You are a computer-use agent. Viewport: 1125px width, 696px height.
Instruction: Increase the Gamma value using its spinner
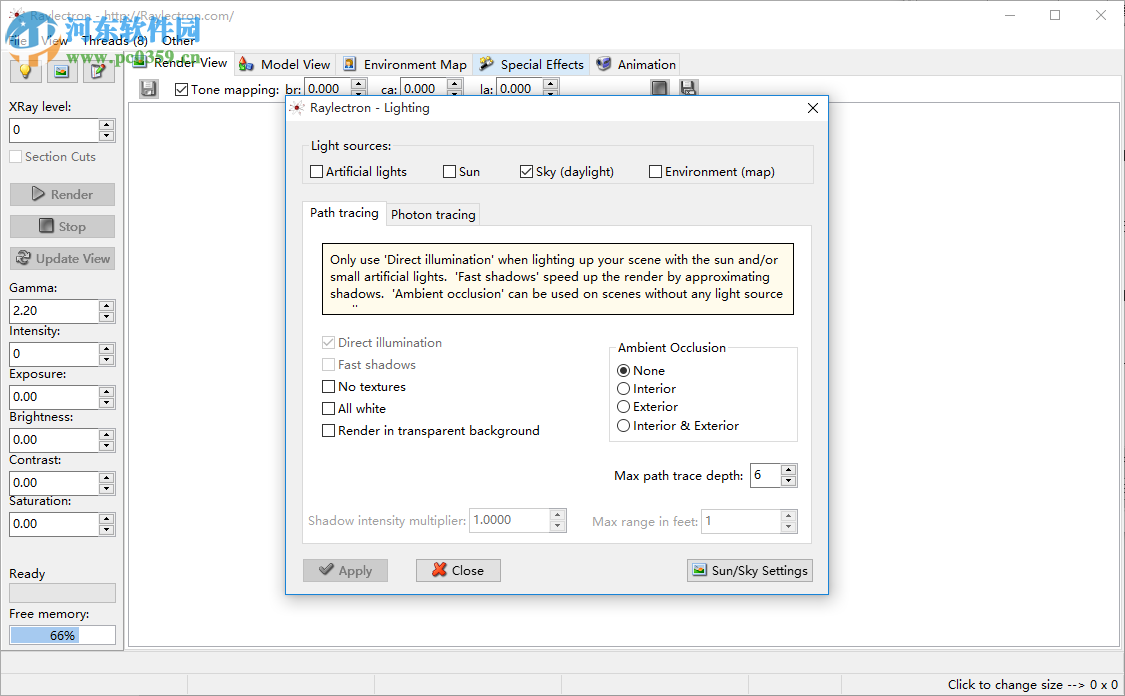(108, 305)
